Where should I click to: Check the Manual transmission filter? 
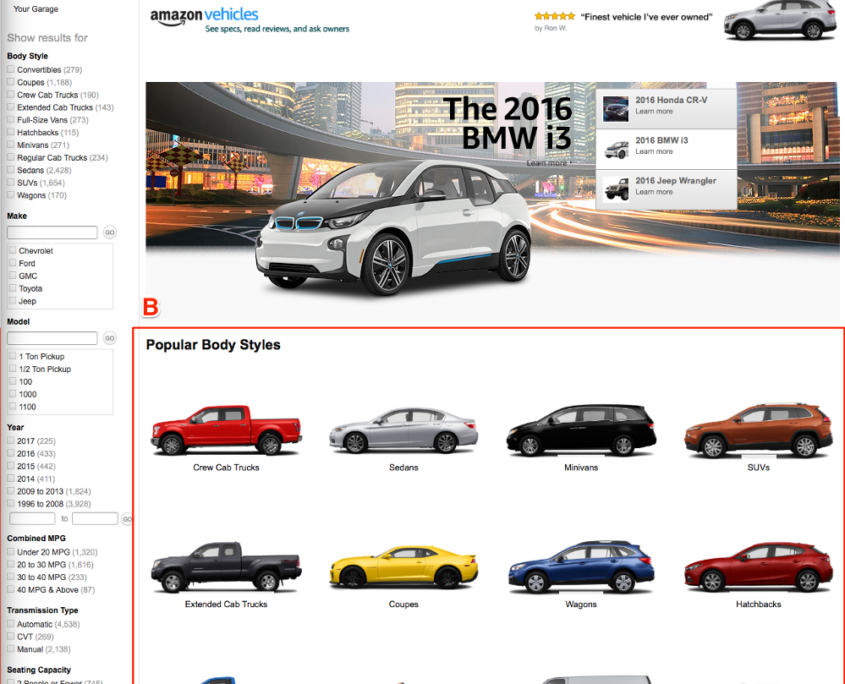click(x=11, y=649)
